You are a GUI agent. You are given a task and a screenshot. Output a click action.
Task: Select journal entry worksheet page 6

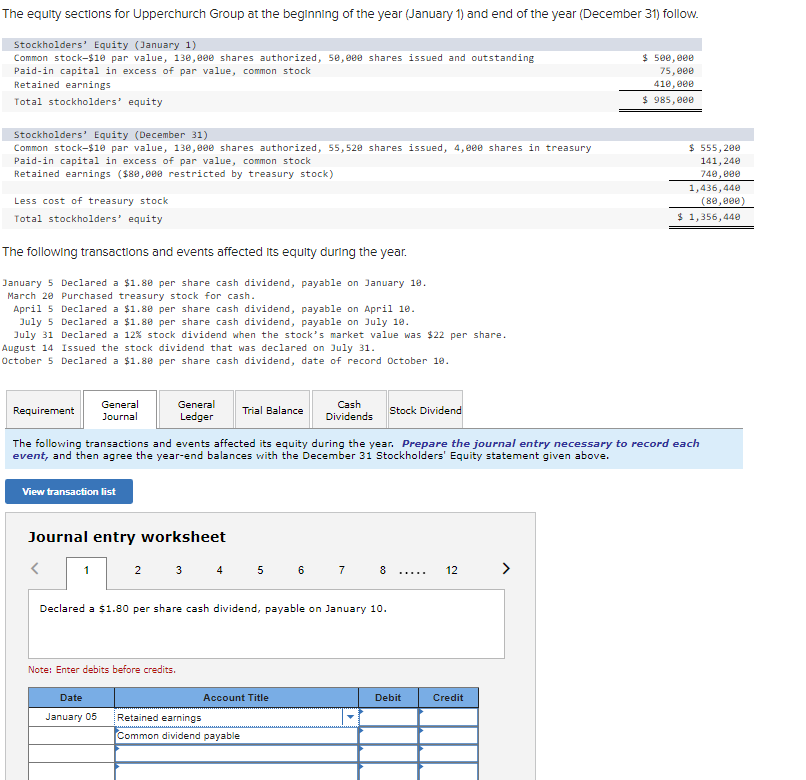pyautogui.click(x=301, y=570)
